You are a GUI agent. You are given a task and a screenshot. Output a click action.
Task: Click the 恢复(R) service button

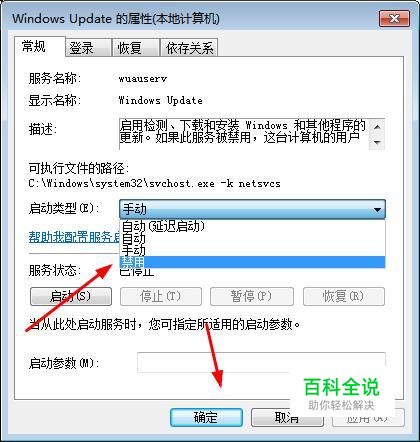(344, 296)
